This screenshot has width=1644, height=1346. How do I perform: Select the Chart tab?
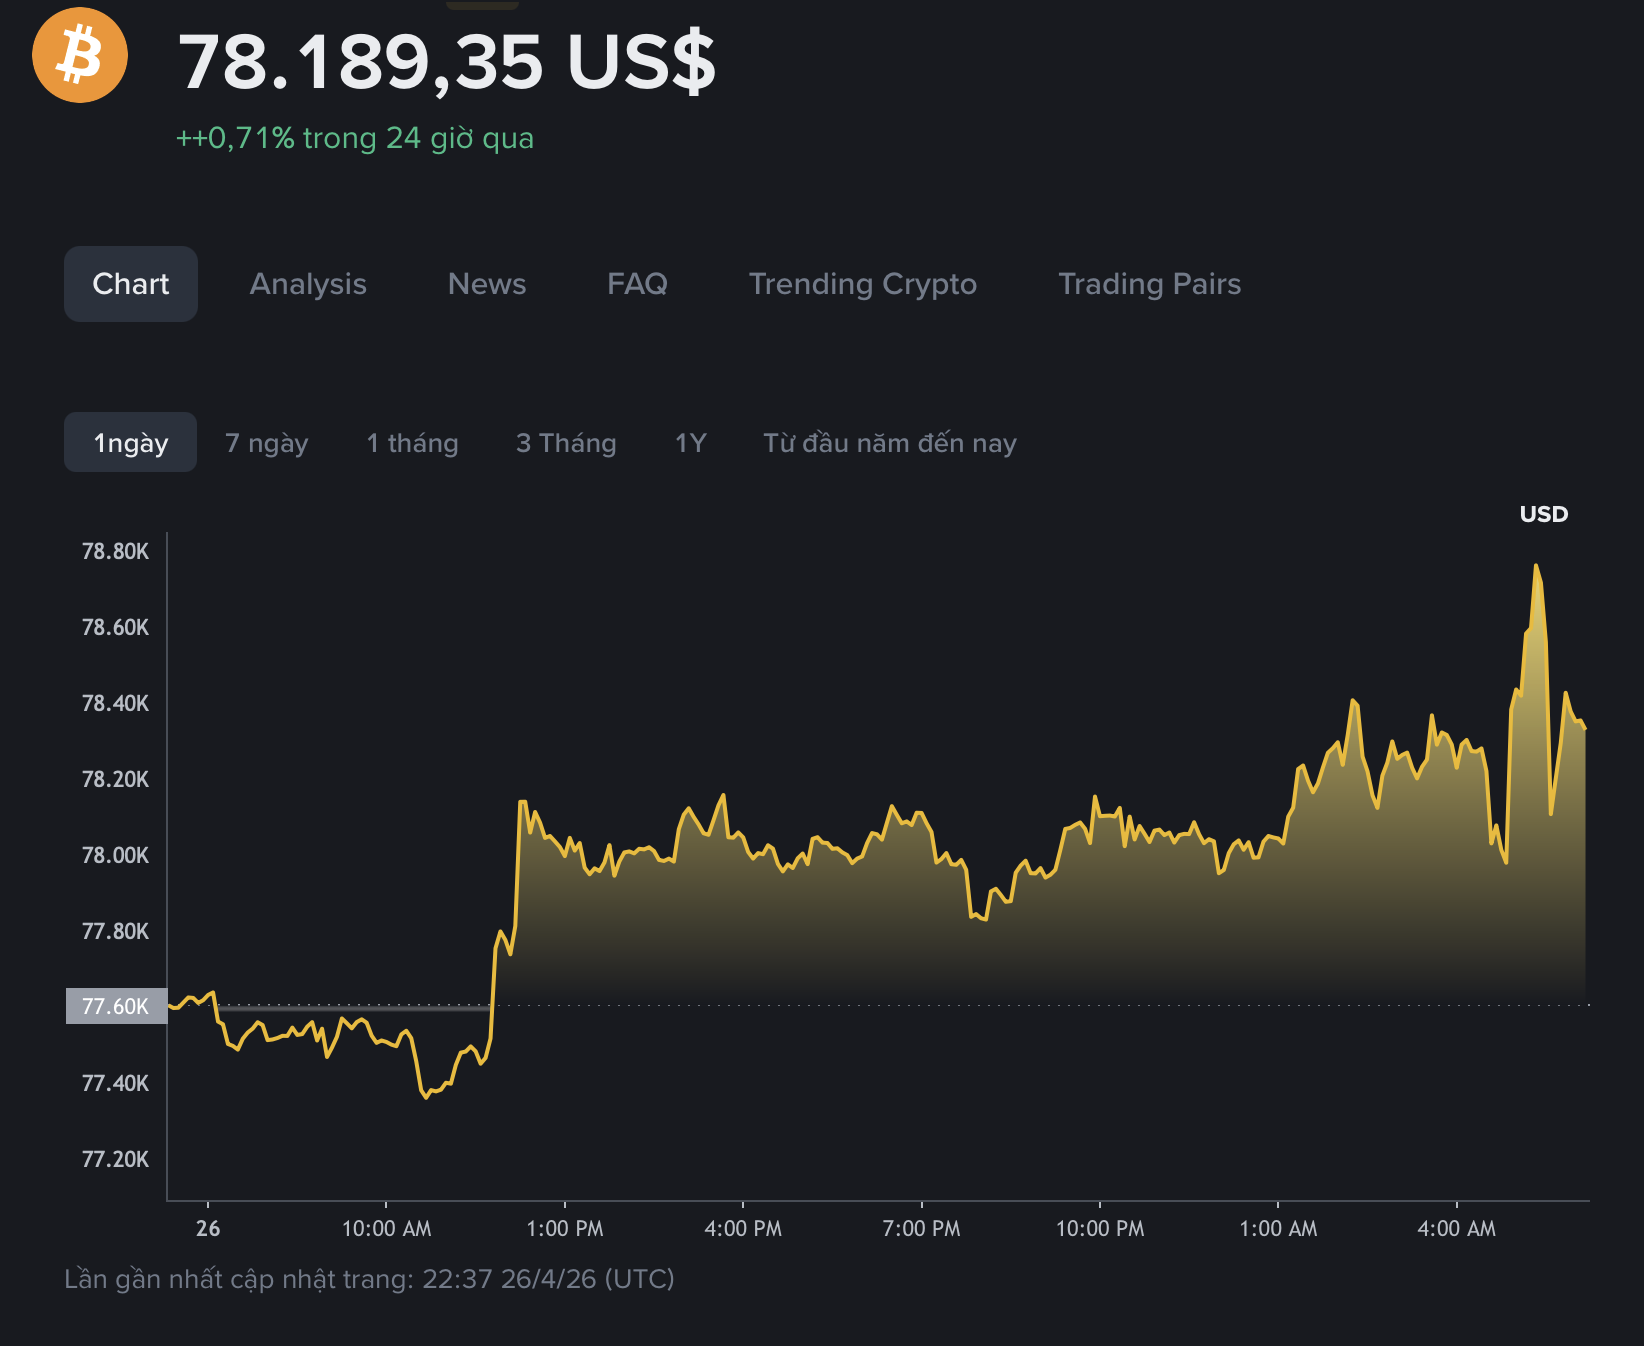(130, 284)
